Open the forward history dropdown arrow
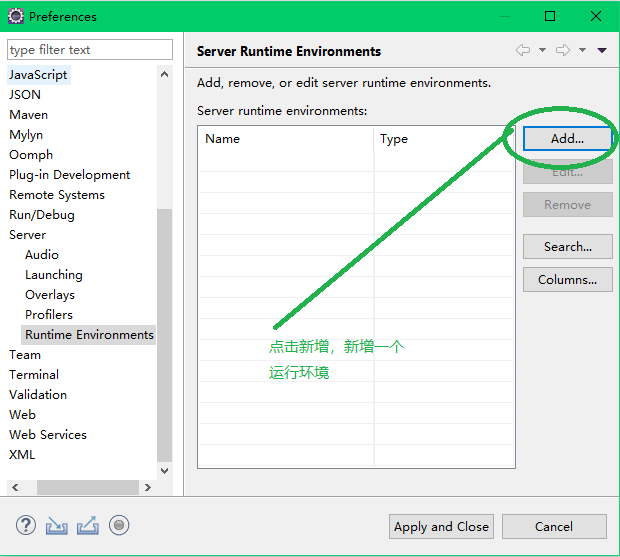620x557 pixels. (x=582, y=50)
